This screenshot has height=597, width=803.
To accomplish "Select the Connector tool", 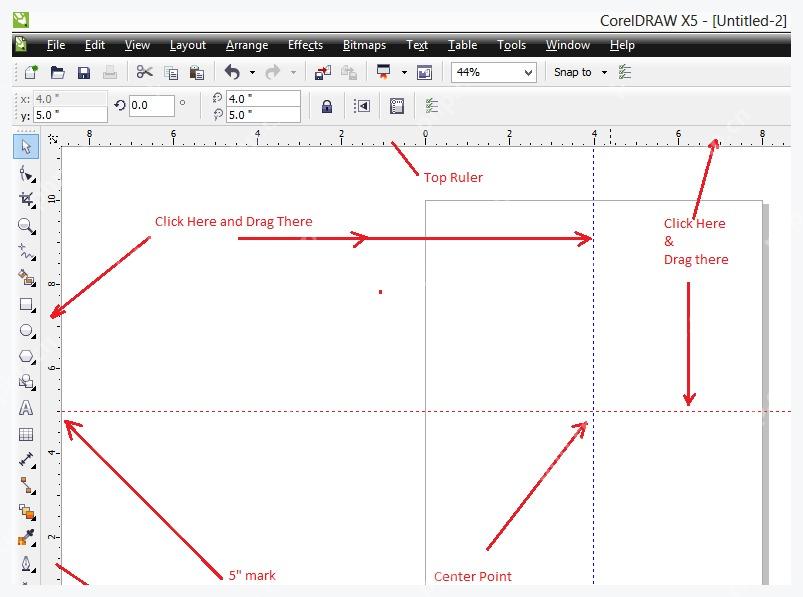I will tap(26, 485).
